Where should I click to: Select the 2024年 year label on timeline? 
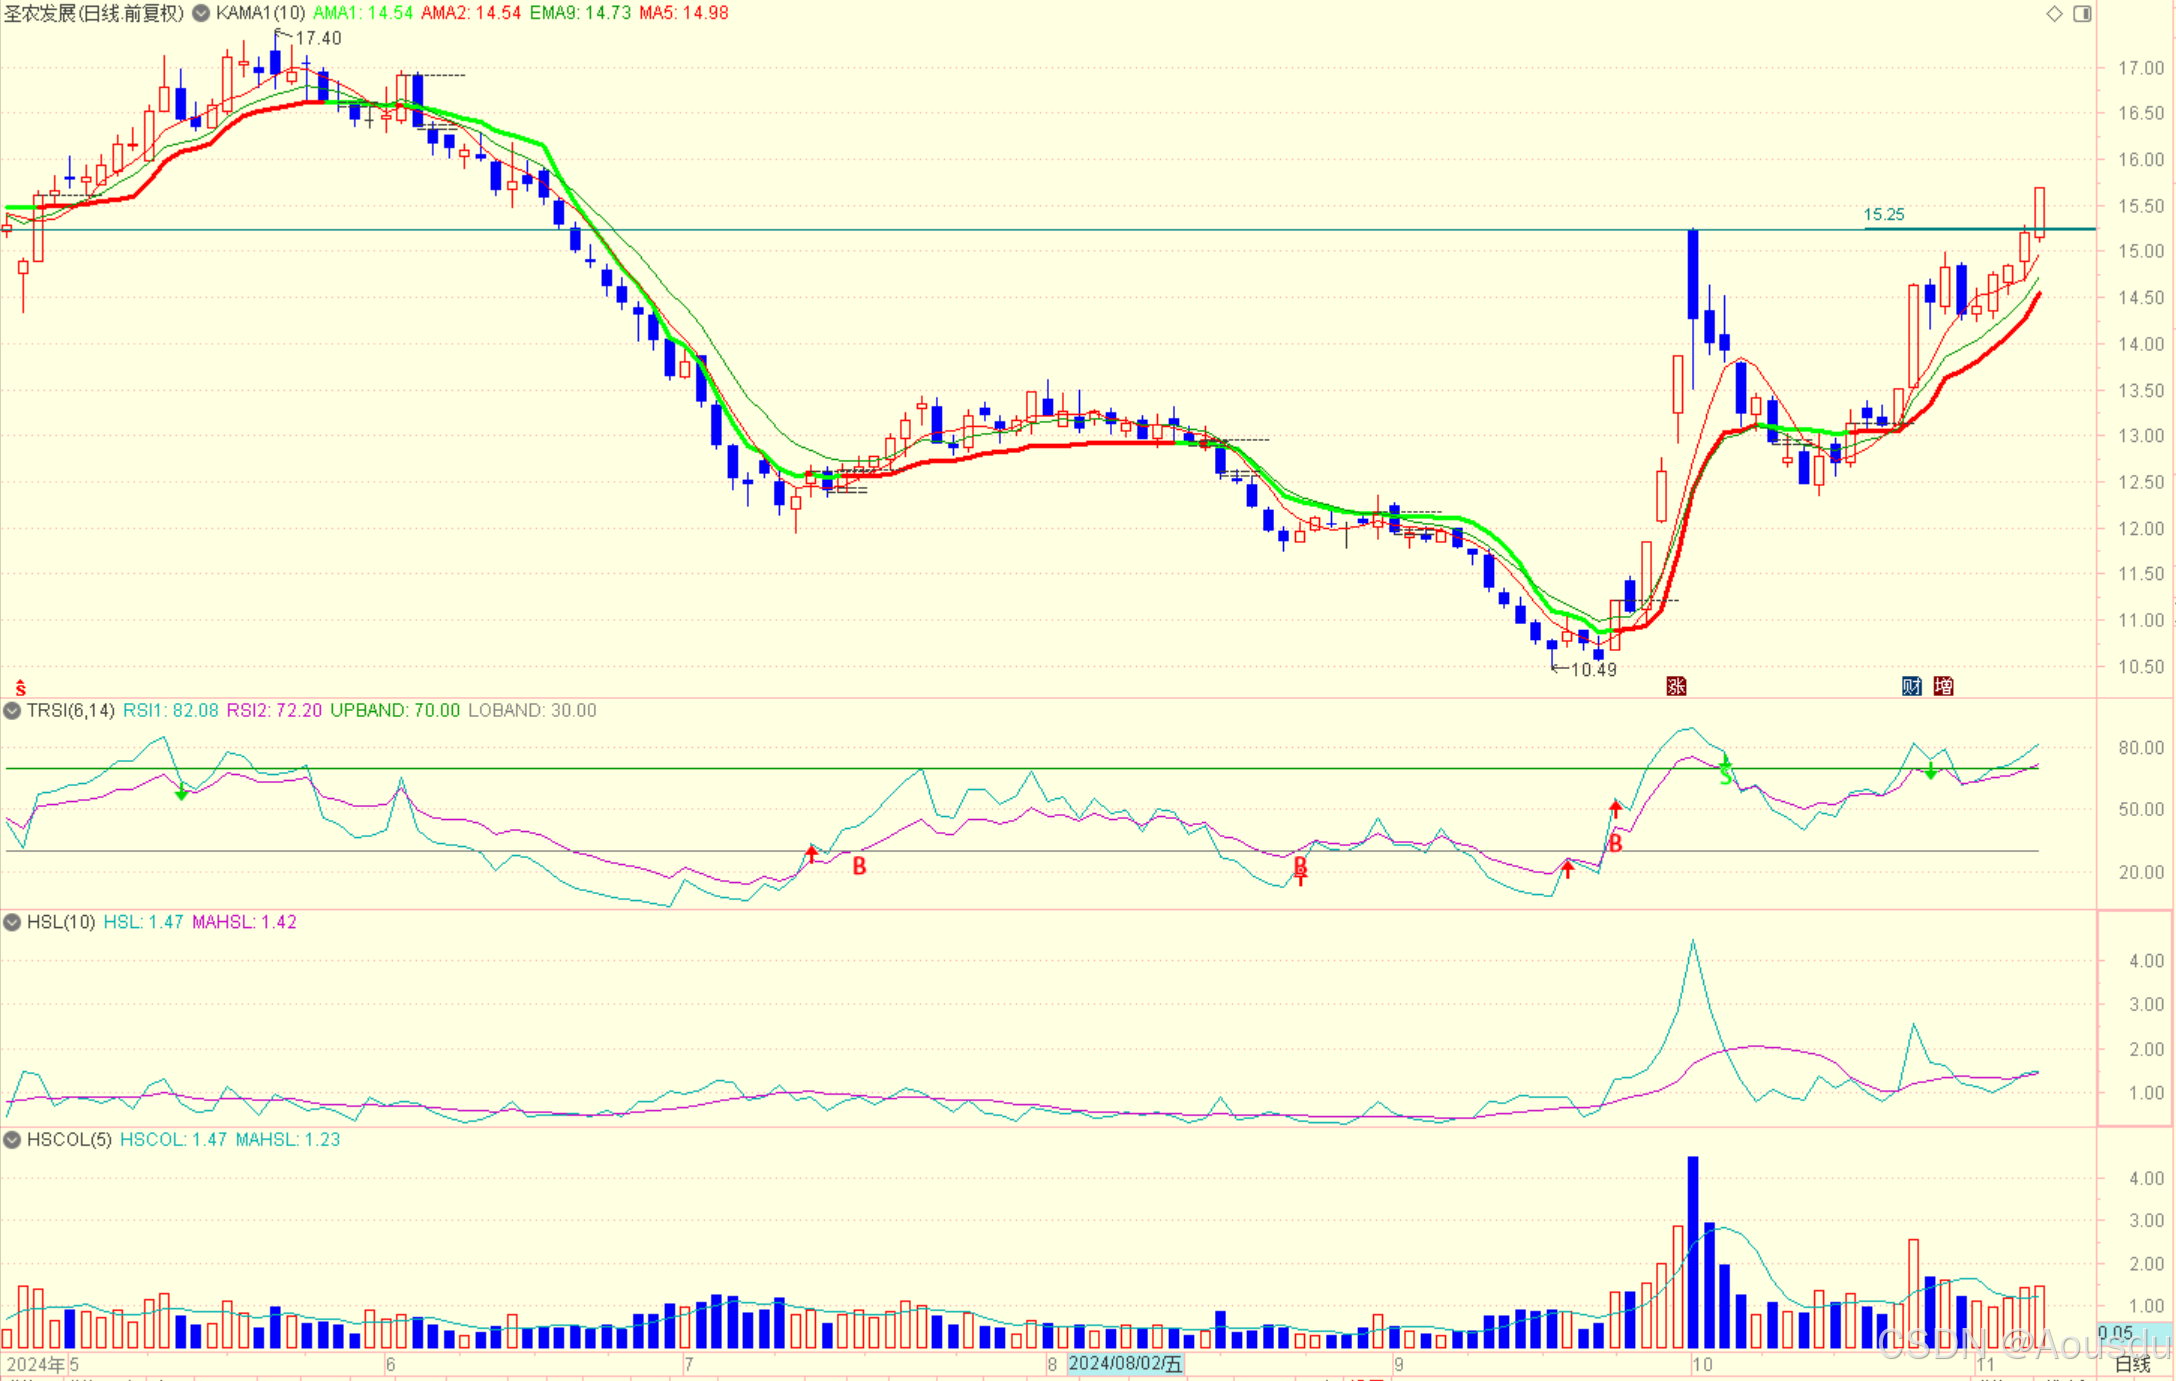click(x=35, y=1364)
